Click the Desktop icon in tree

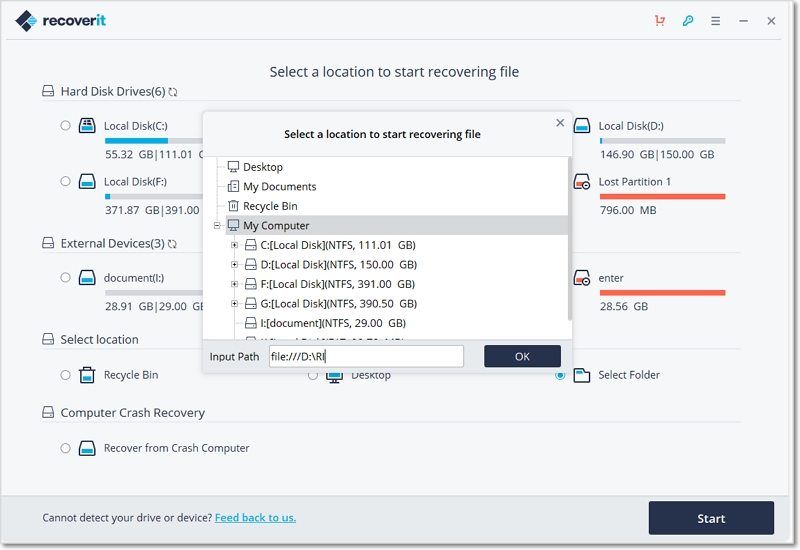pyautogui.click(x=233, y=167)
